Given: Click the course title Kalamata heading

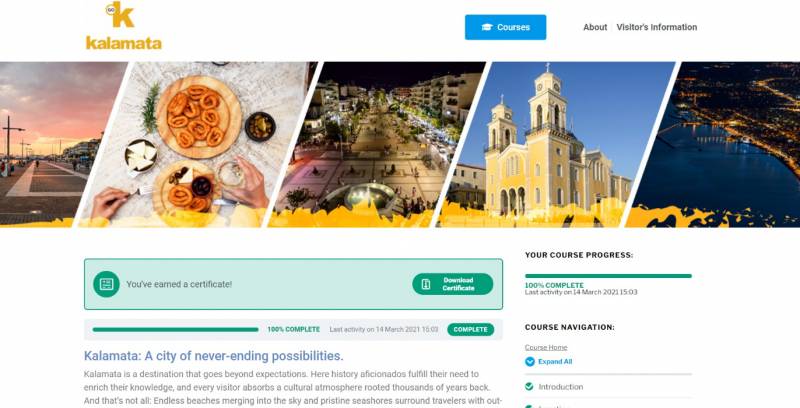Looking at the screenshot, I should [214, 356].
